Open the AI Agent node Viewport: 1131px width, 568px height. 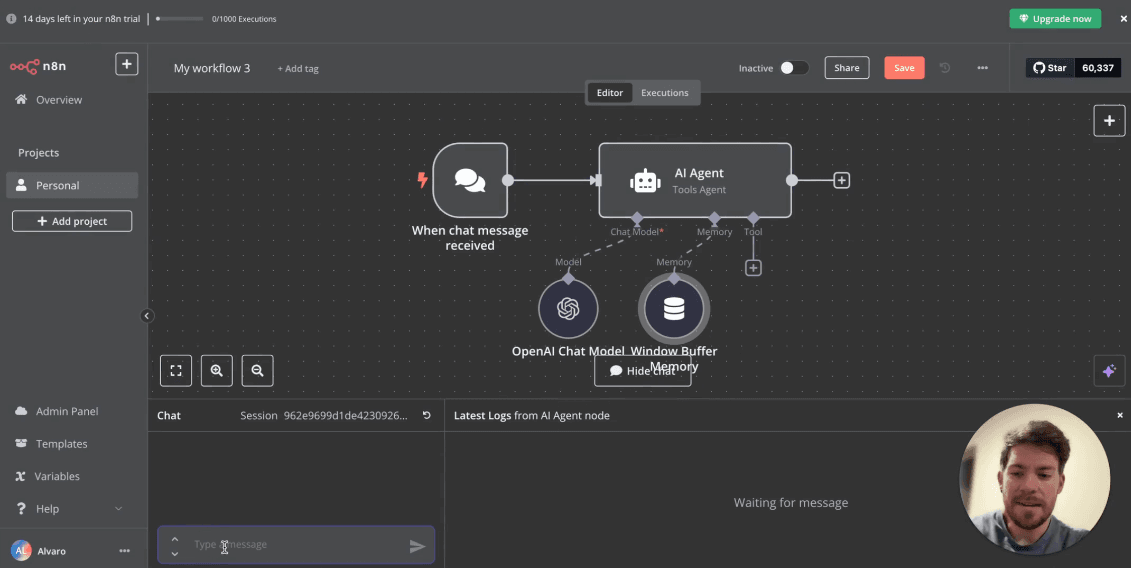click(694, 180)
